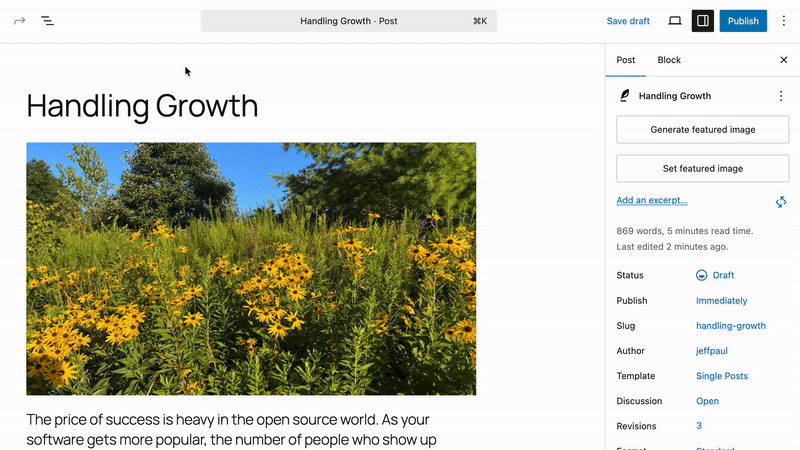Open command palette showing Handling Growth · Post

click(x=348, y=21)
